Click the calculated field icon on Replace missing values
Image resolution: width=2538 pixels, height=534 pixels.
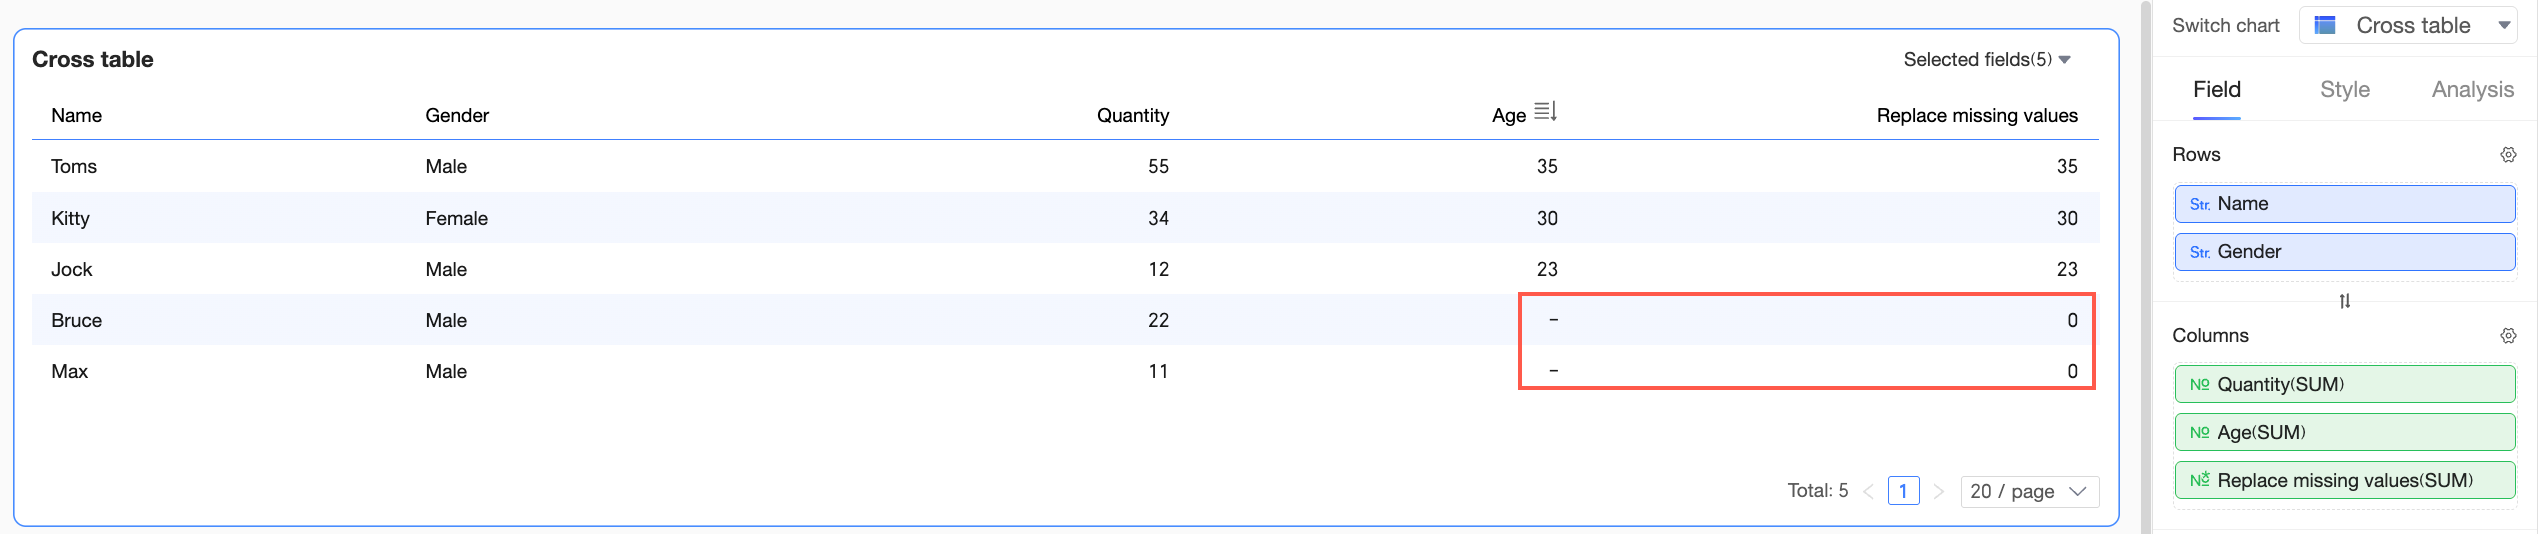click(x=2199, y=481)
